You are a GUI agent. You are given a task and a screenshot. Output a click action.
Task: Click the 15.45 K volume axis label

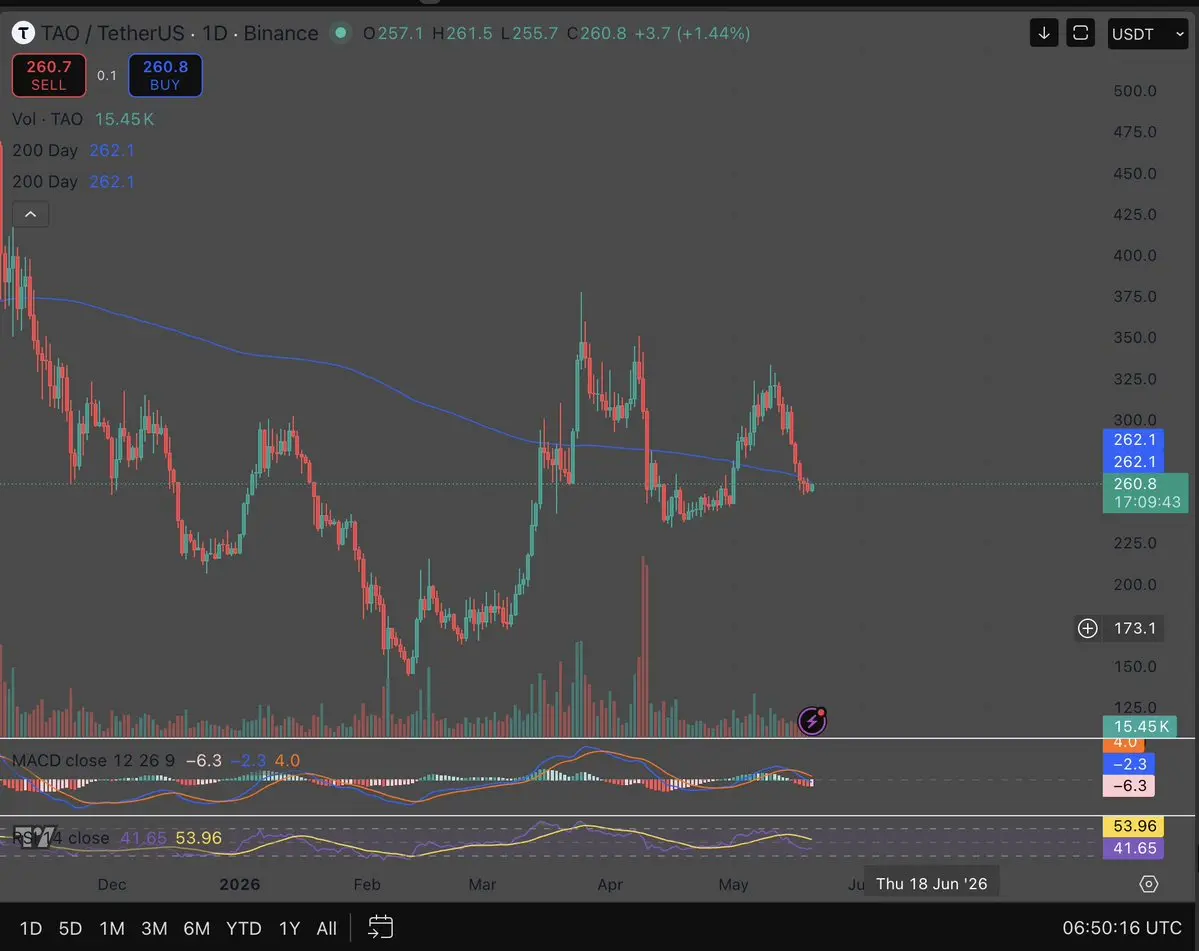1139,726
